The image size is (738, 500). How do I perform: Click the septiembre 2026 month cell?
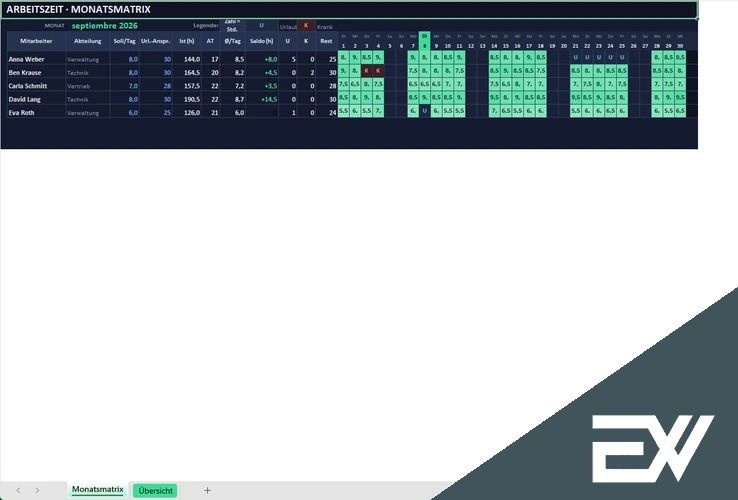point(104,26)
